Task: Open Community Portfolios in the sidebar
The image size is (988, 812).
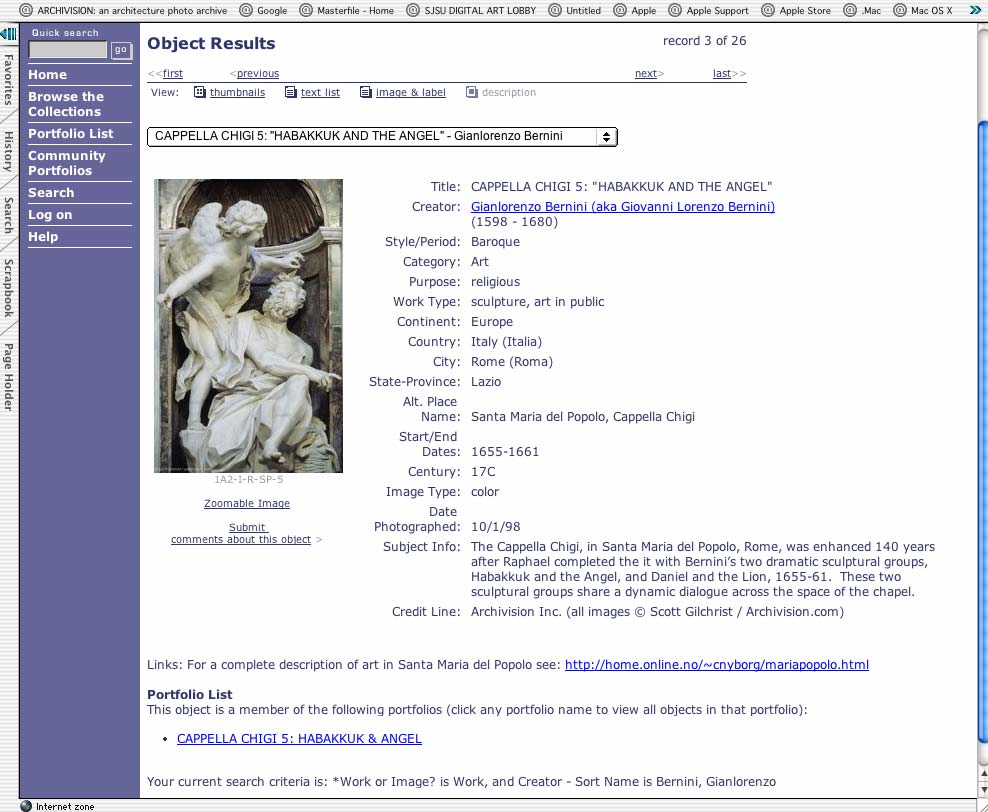Action: click(x=66, y=163)
